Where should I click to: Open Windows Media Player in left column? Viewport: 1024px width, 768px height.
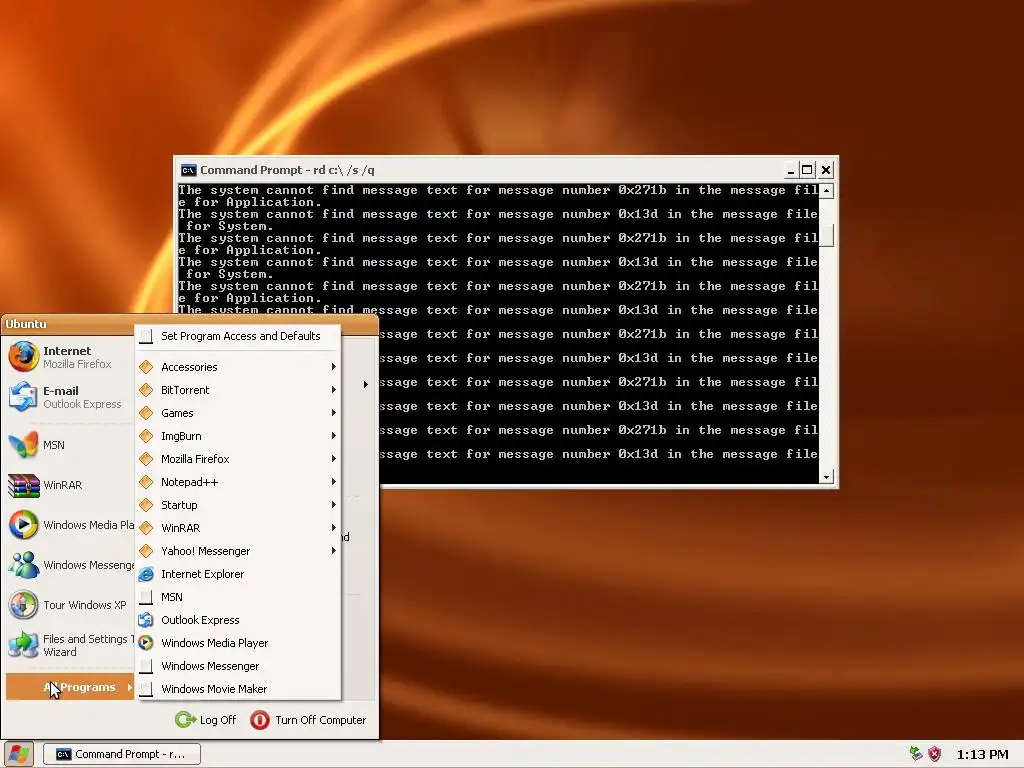pos(69,525)
